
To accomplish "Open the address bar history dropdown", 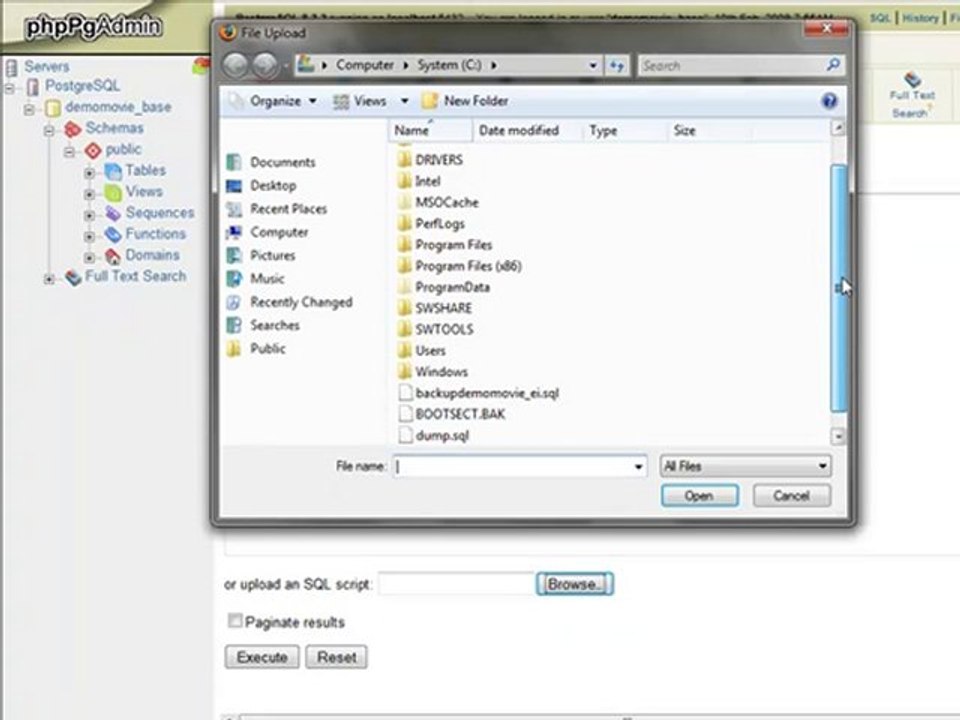I will coord(593,65).
